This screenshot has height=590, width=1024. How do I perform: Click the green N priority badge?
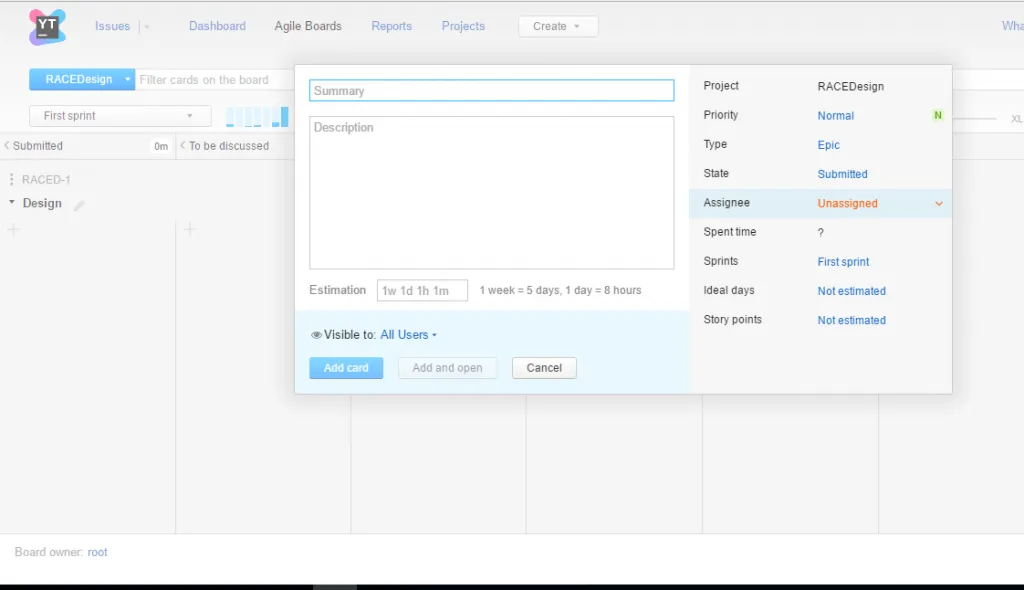tap(937, 115)
